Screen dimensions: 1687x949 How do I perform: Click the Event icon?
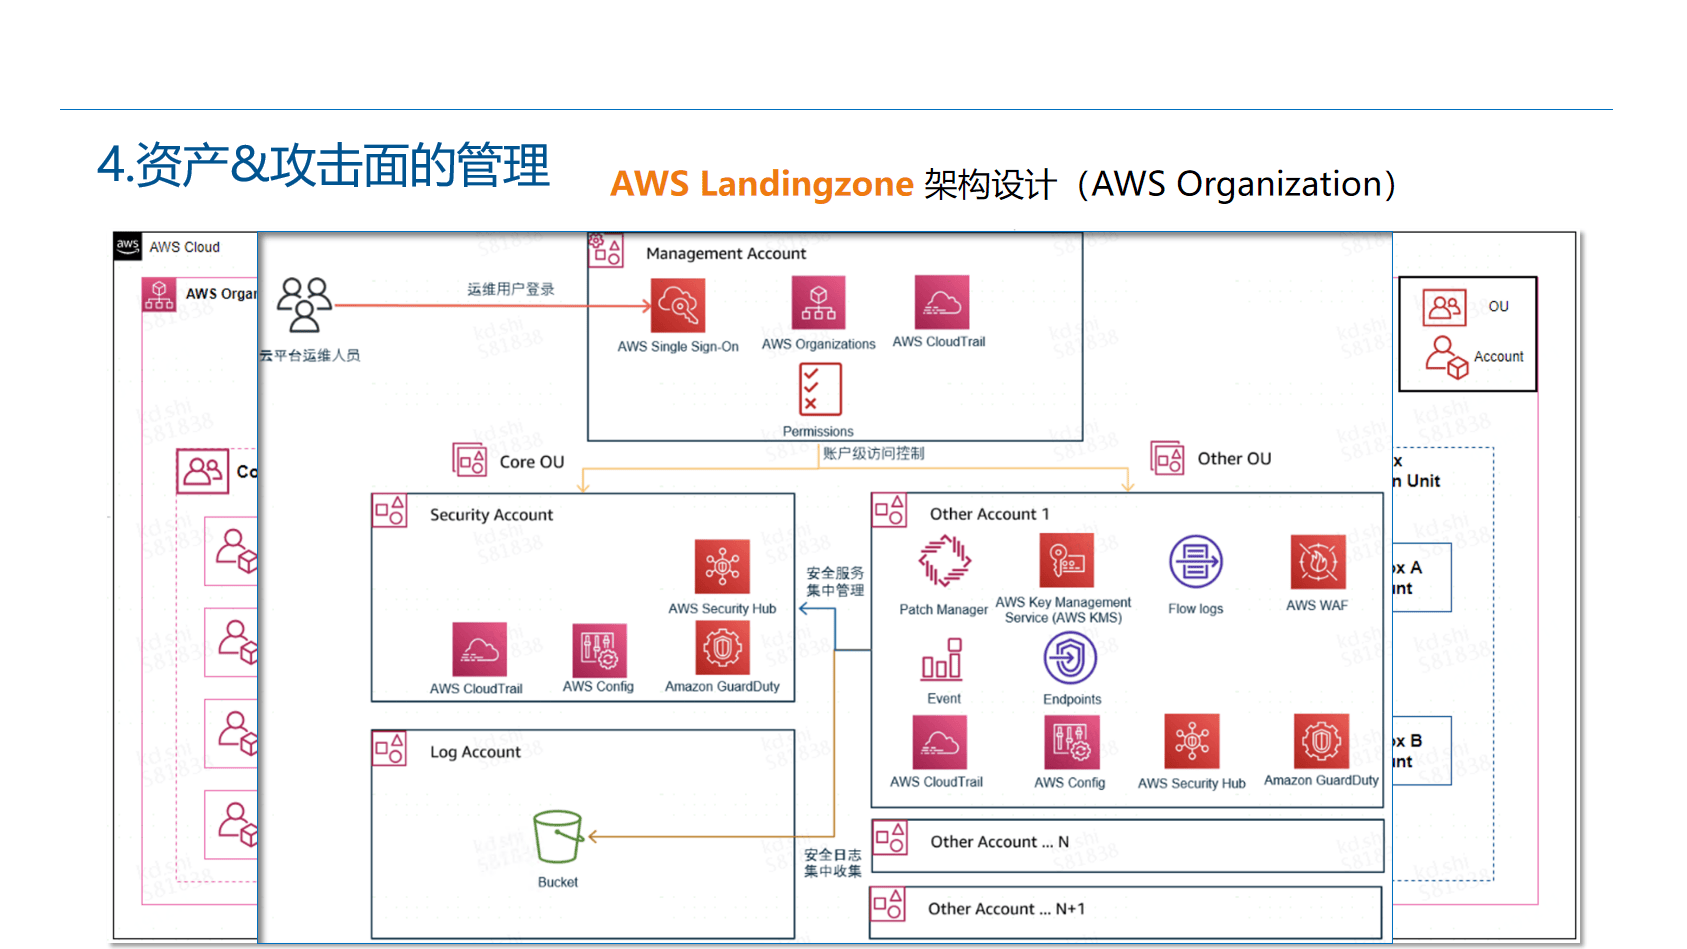[942, 660]
